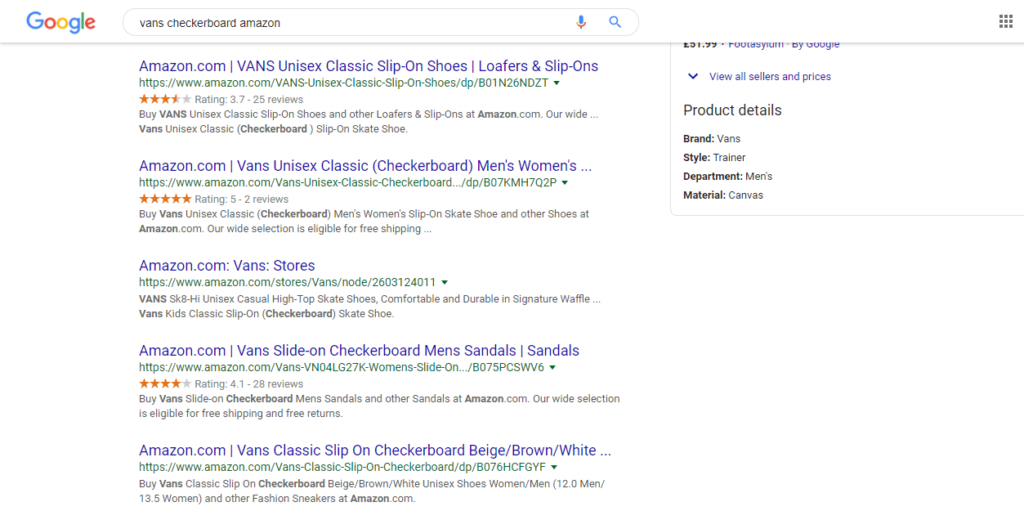
Task: Click 'Rating: 4.1 - 28 reviews' text
Action: [x=249, y=383]
